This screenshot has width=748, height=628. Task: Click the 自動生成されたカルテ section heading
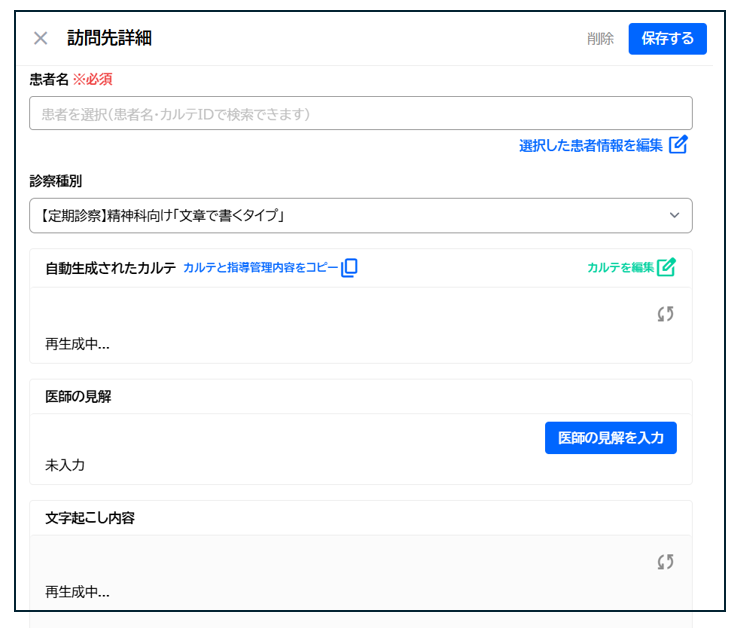(x=110, y=268)
